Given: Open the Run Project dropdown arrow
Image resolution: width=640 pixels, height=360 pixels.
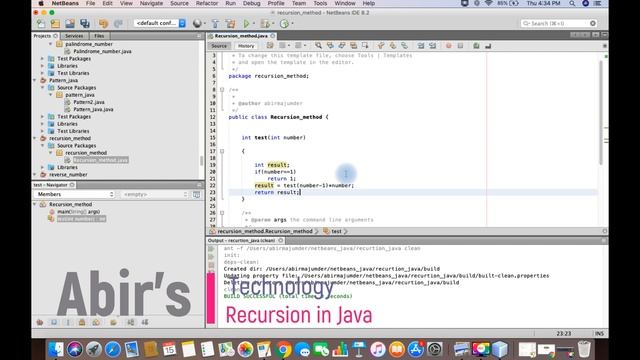Looking at the screenshot, I should [x=253, y=24].
